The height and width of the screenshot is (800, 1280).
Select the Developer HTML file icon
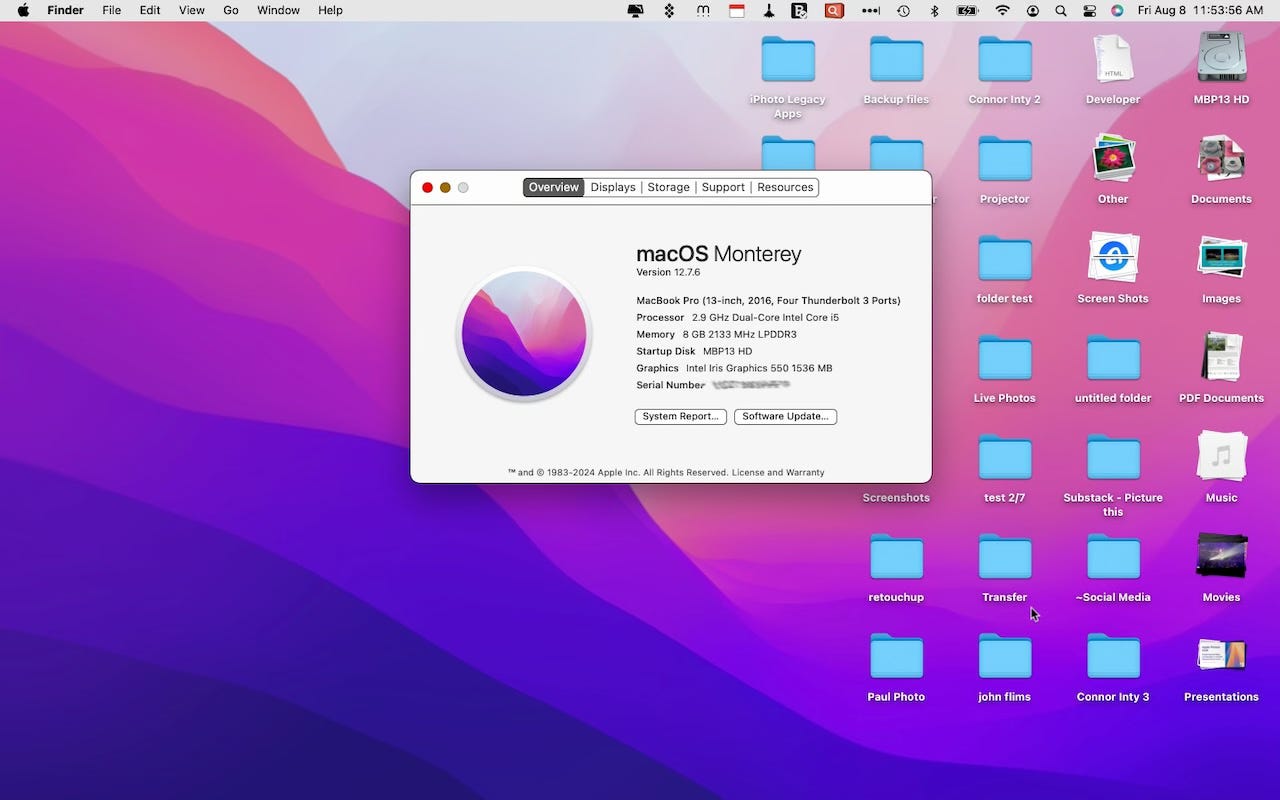pos(1113,58)
